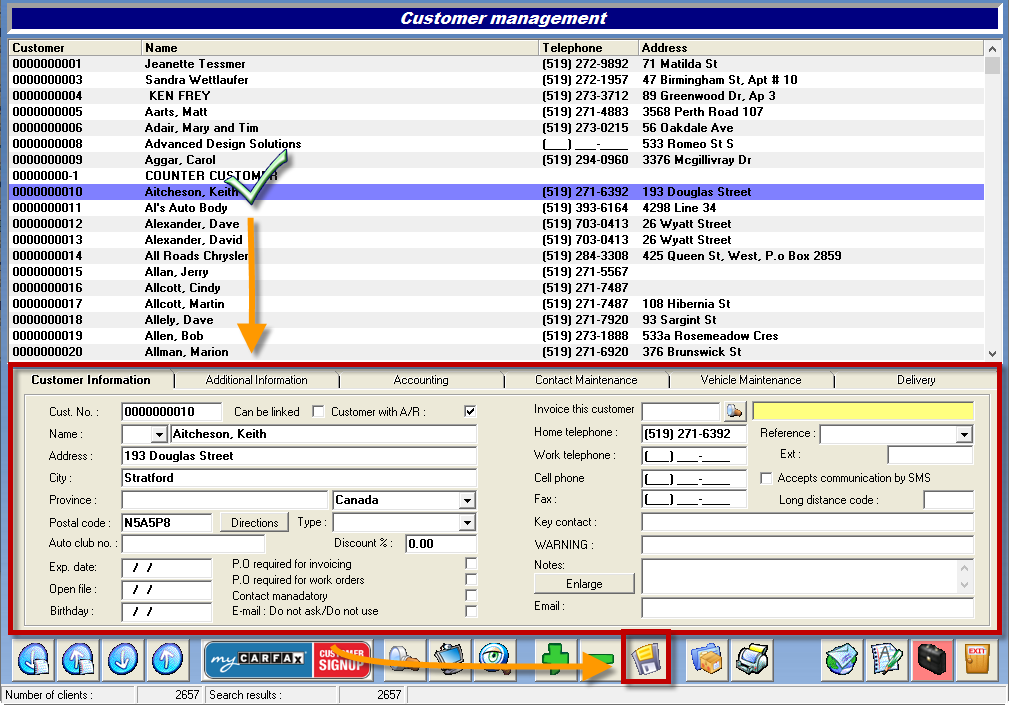This screenshot has height=705, width=1009.
Task: Enable Accepts communication by SMS
Action: tap(766, 478)
